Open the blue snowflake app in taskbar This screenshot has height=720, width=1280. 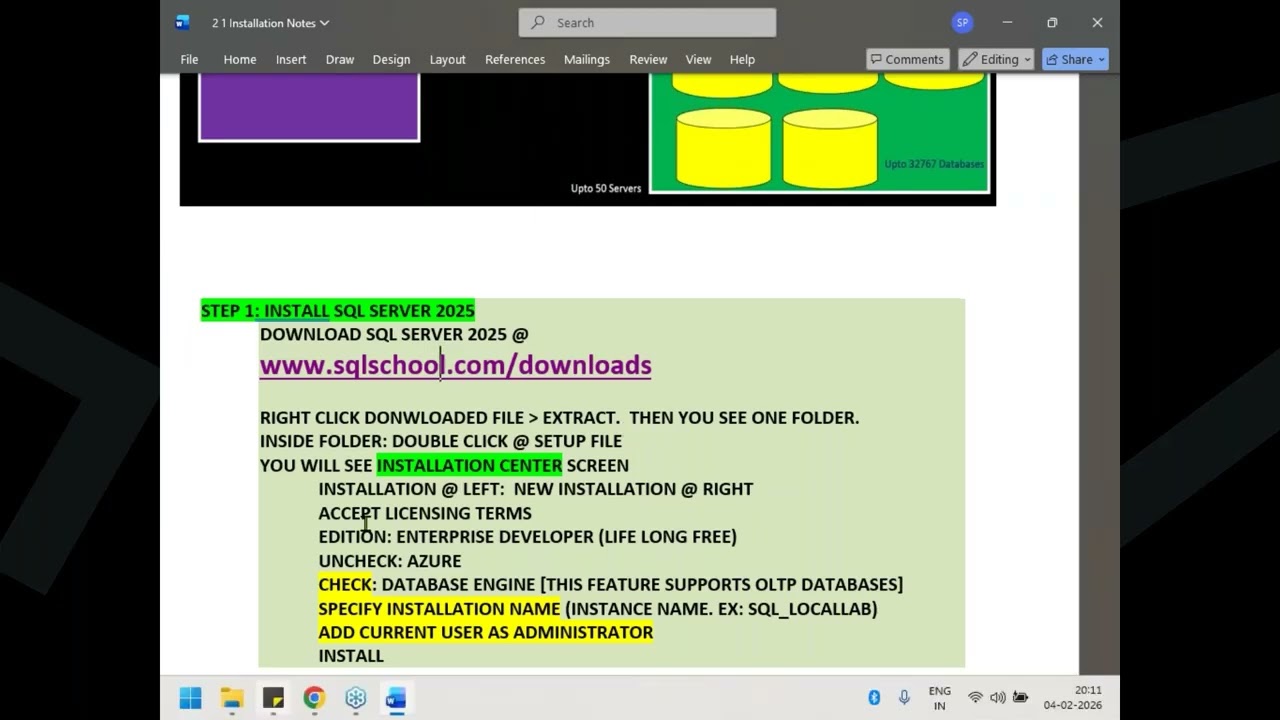tap(355, 698)
